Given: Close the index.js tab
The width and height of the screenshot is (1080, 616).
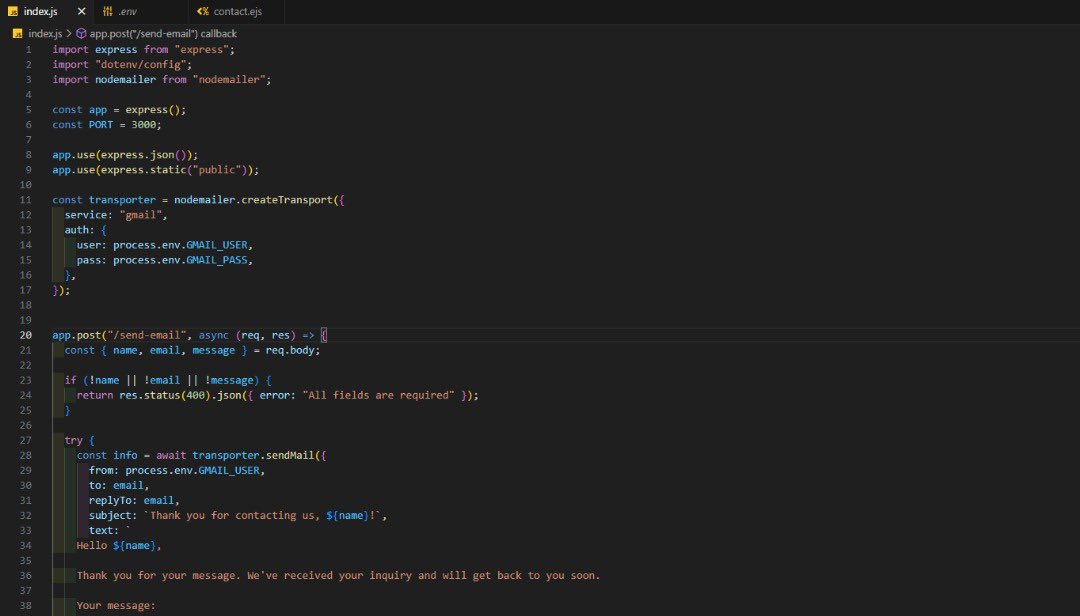Looking at the screenshot, I should coord(82,13).
